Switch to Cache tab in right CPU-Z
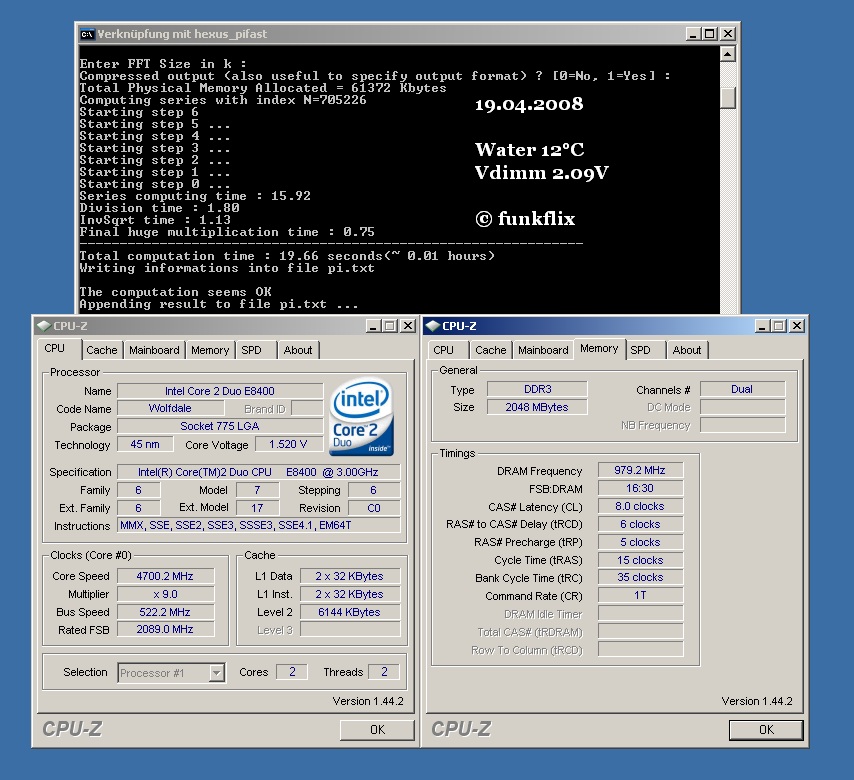 [491, 350]
